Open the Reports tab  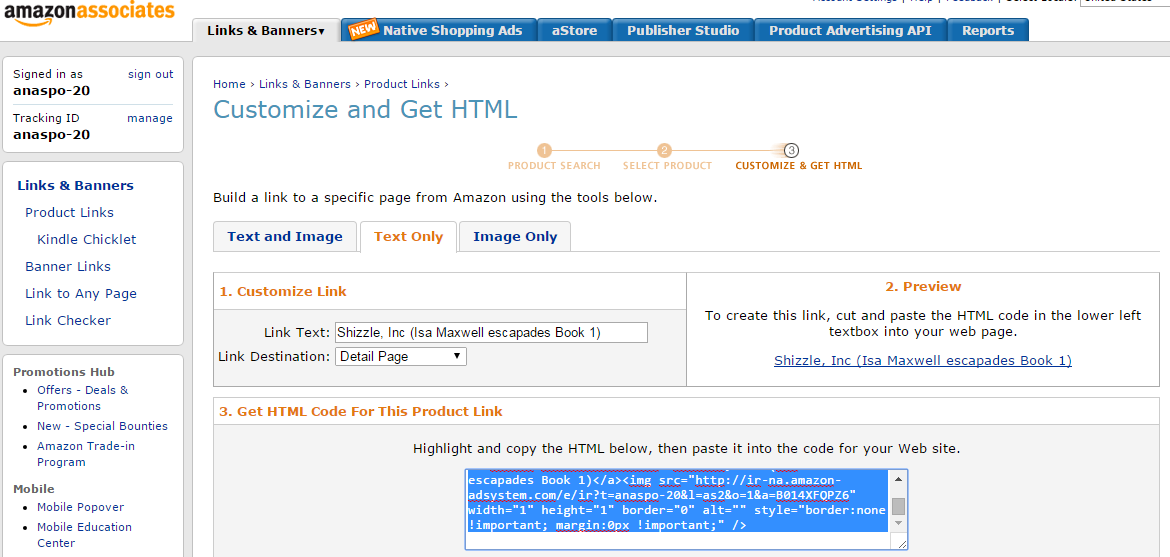pos(987,31)
